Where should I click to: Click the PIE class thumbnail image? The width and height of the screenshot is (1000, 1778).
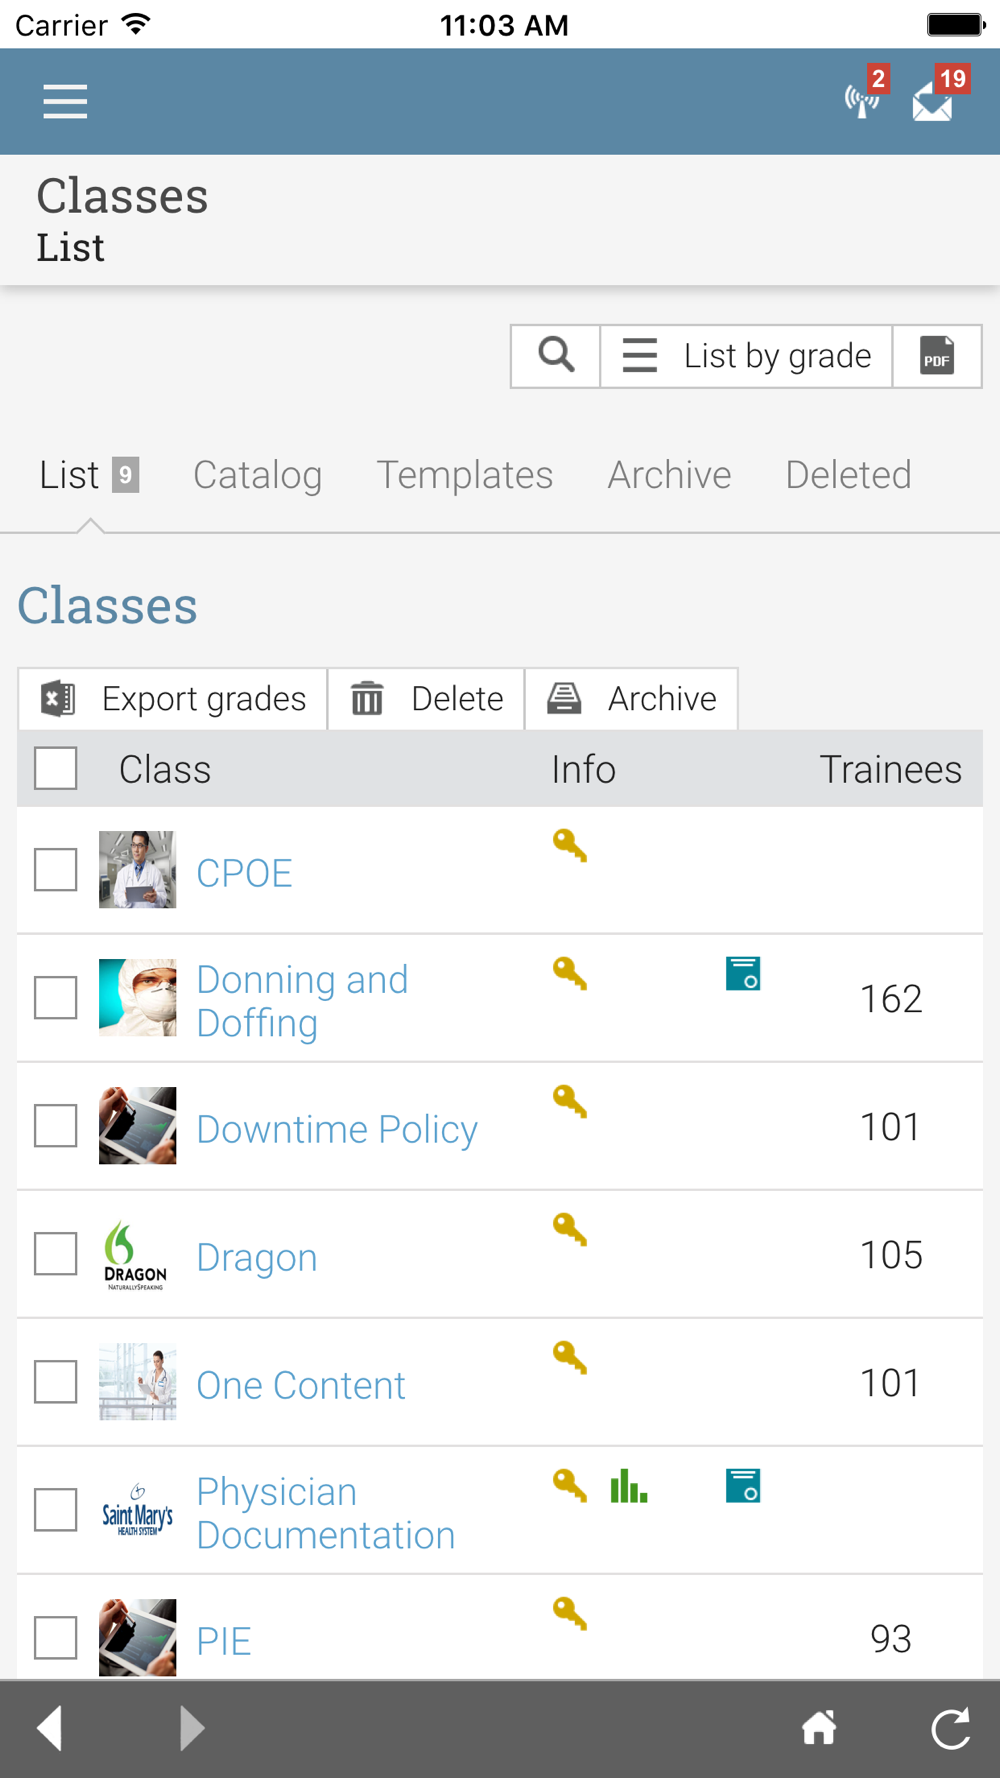138,1637
